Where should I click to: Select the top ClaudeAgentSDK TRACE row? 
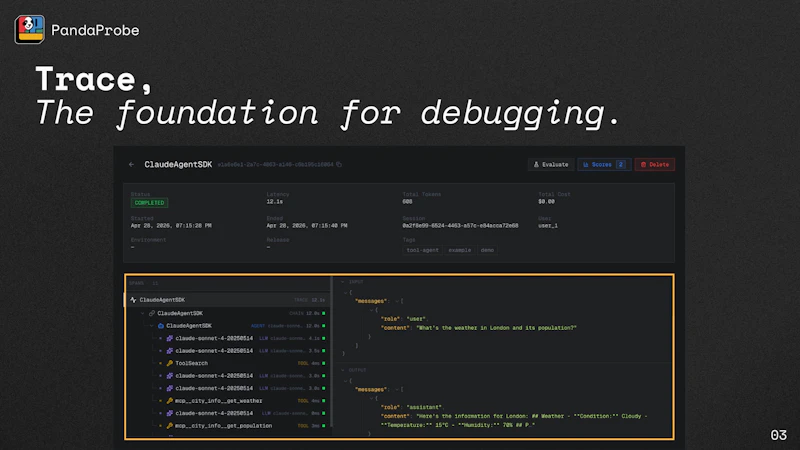228,300
